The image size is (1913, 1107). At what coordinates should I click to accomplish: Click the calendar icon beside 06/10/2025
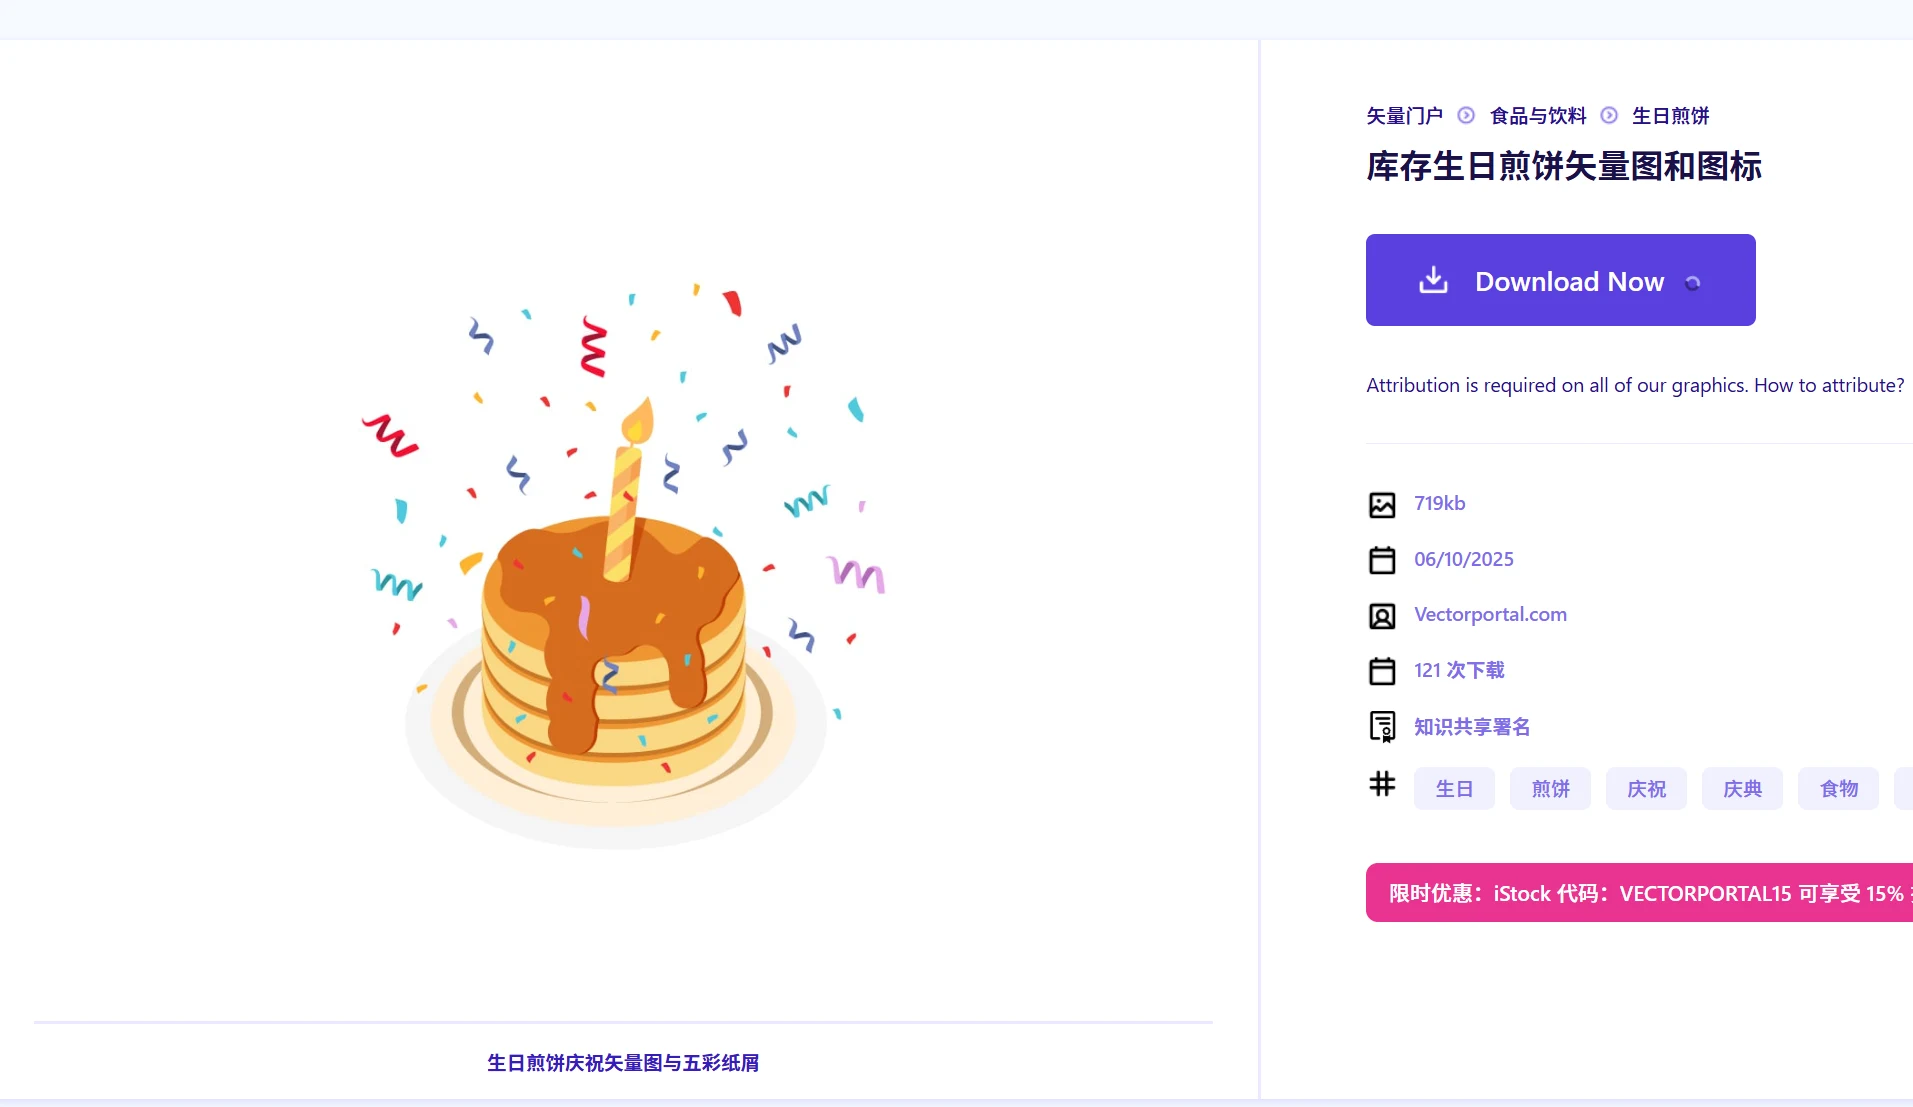coord(1381,560)
